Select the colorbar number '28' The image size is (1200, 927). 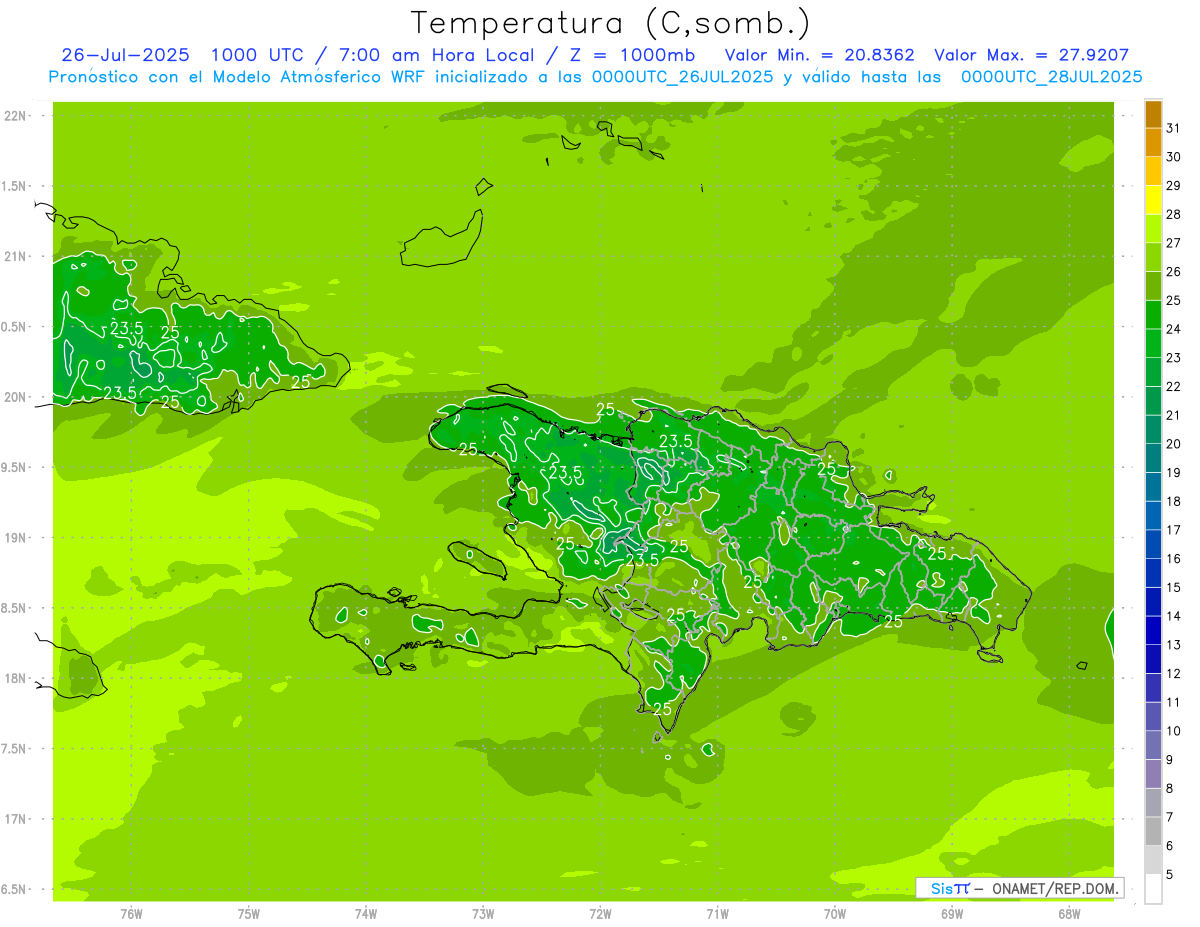[x=1174, y=214]
